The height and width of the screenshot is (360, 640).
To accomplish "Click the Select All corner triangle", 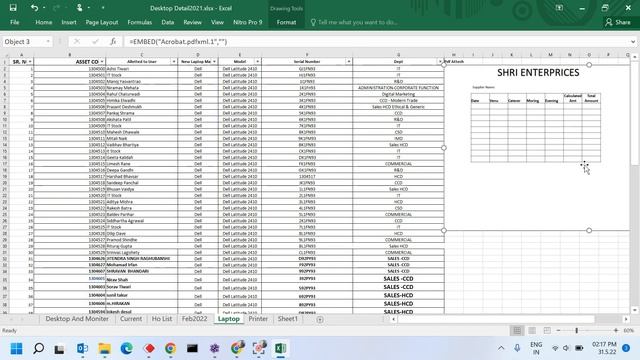I will point(5,55).
